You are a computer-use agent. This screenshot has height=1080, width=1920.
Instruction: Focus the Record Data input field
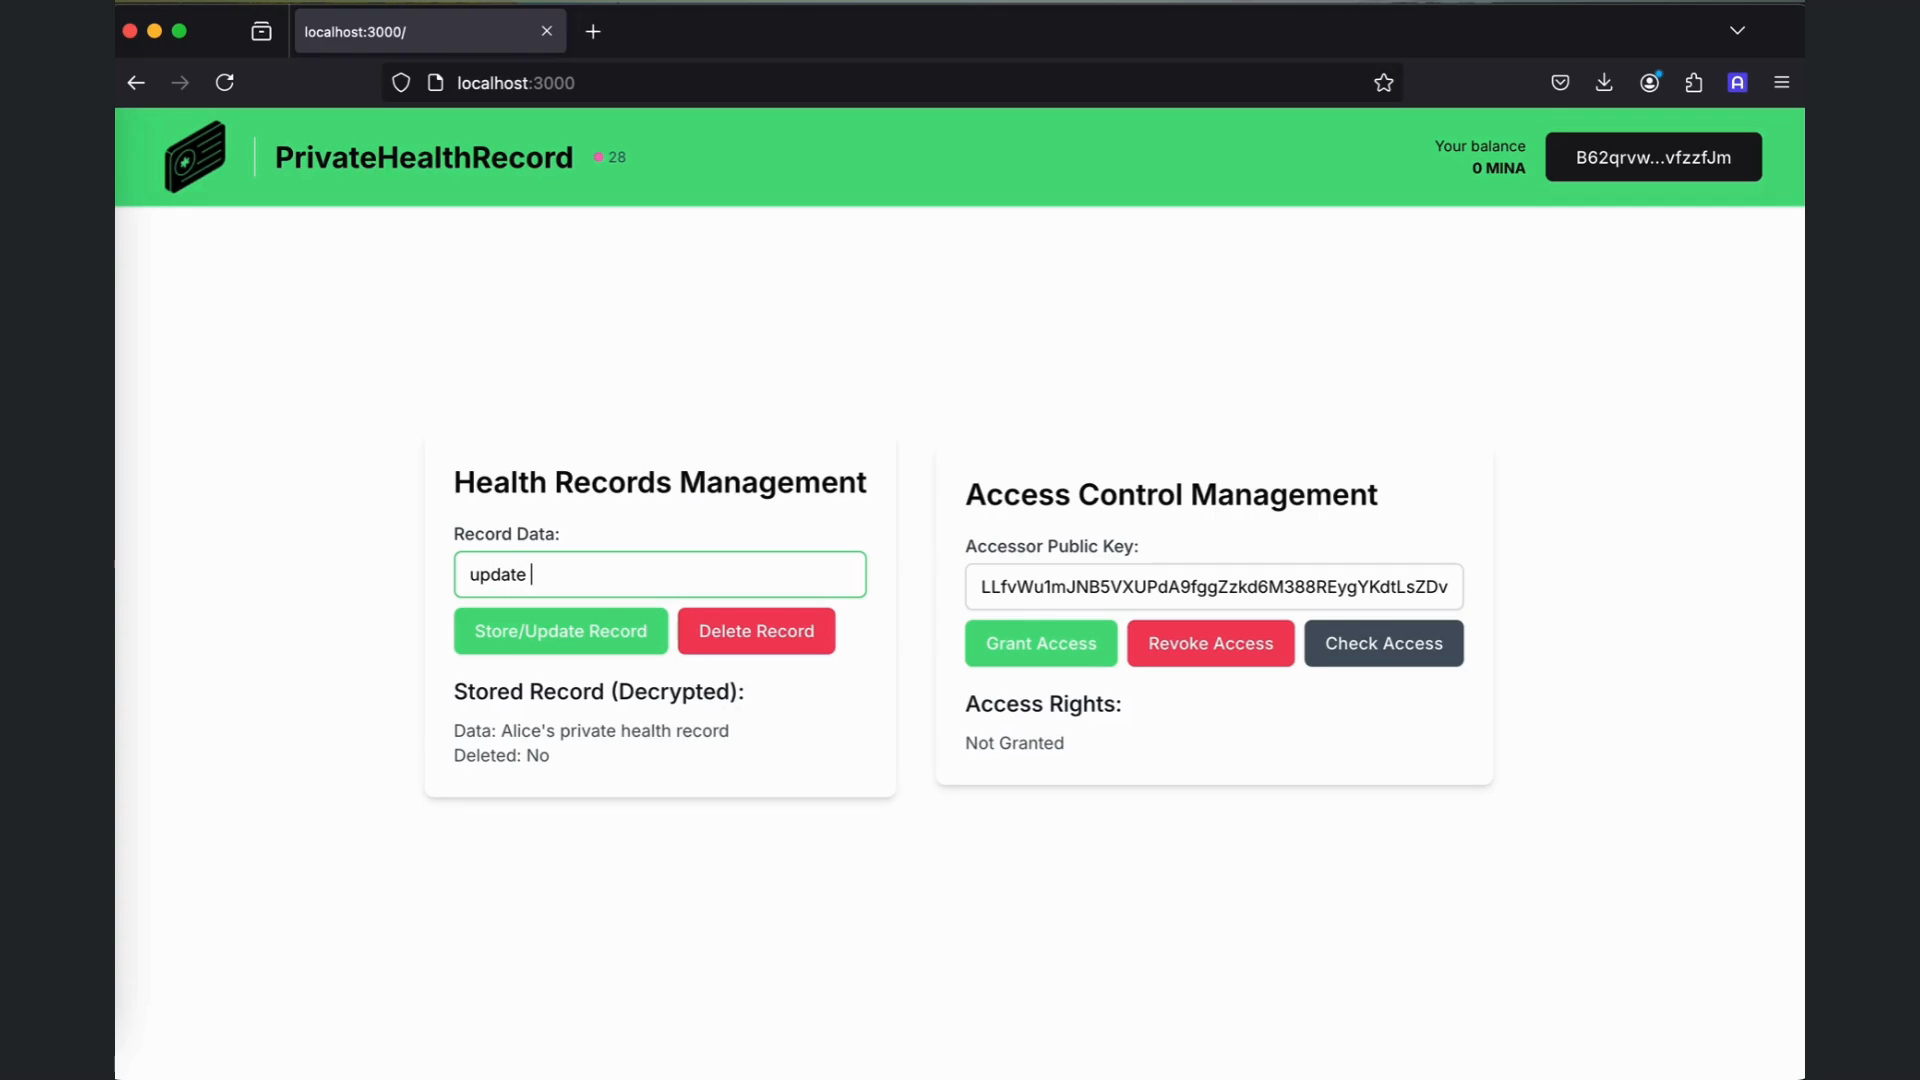[660, 574]
